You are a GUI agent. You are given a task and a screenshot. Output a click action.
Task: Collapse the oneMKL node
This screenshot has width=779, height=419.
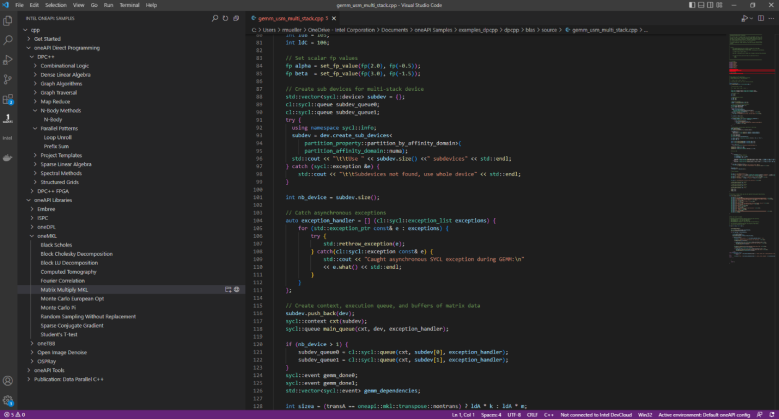tap(32, 236)
